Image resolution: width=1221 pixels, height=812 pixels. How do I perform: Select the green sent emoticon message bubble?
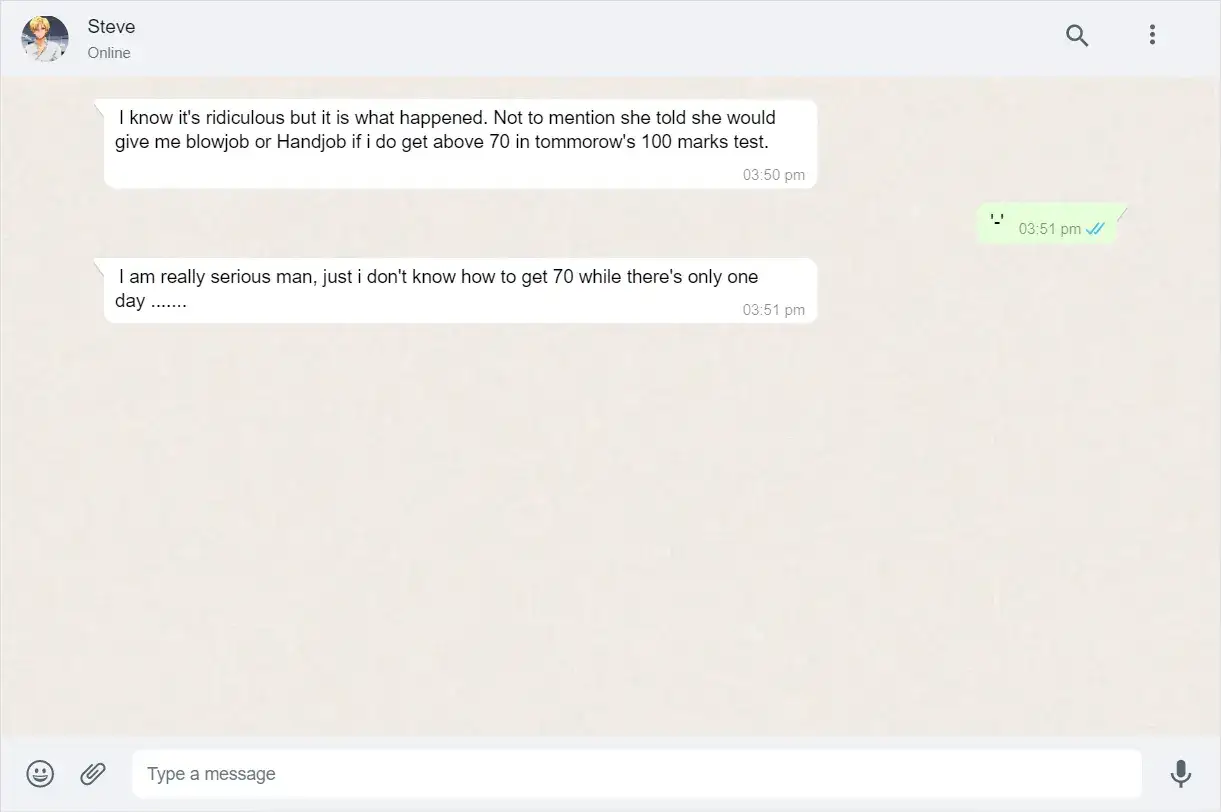point(1046,225)
